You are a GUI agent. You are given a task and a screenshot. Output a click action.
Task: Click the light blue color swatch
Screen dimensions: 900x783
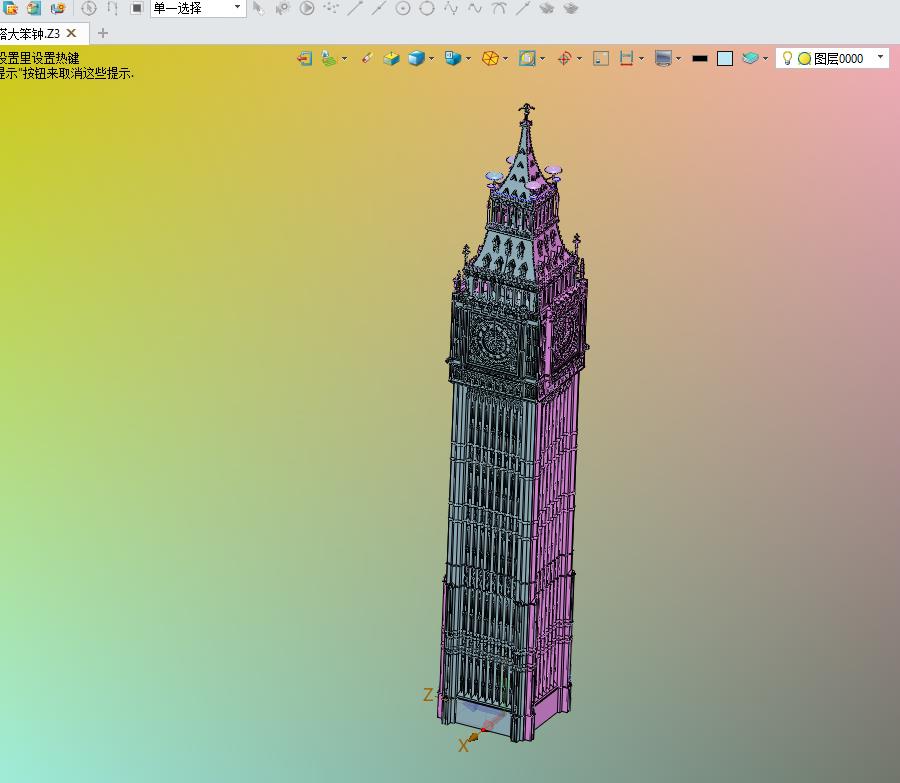pyautogui.click(x=725, y=59)
